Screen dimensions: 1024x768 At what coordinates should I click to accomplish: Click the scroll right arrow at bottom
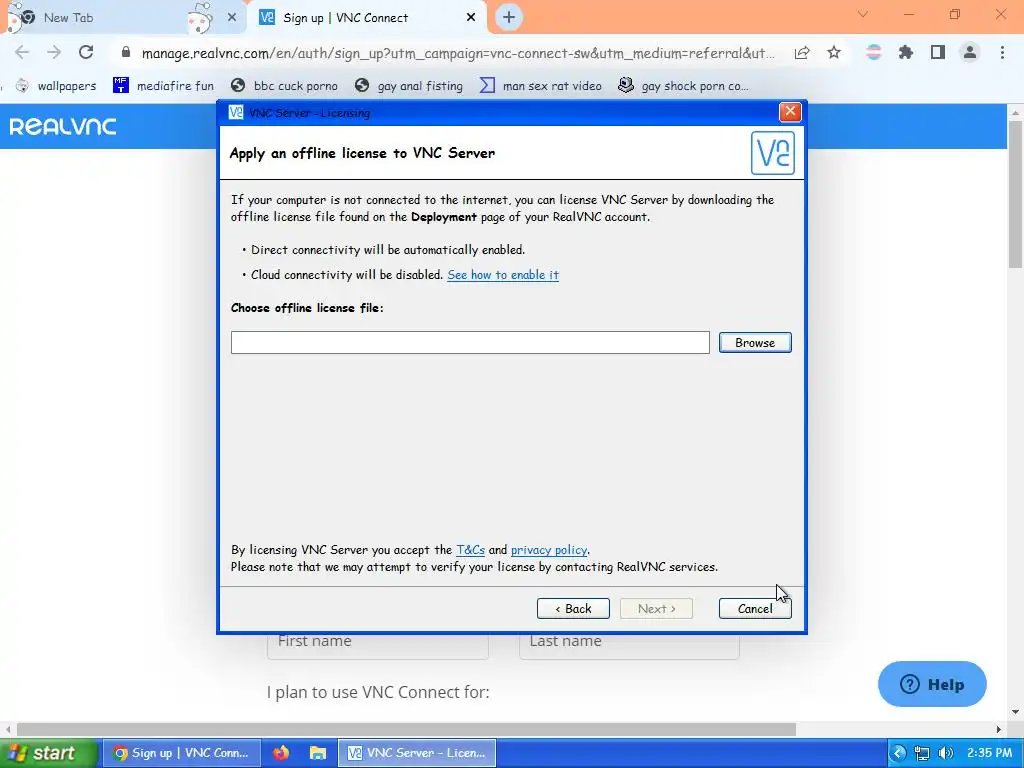(x=999, y=729)
